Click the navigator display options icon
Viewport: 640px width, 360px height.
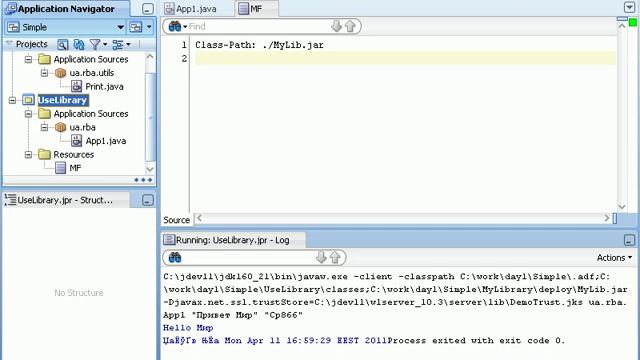click(x=62, y=44)
